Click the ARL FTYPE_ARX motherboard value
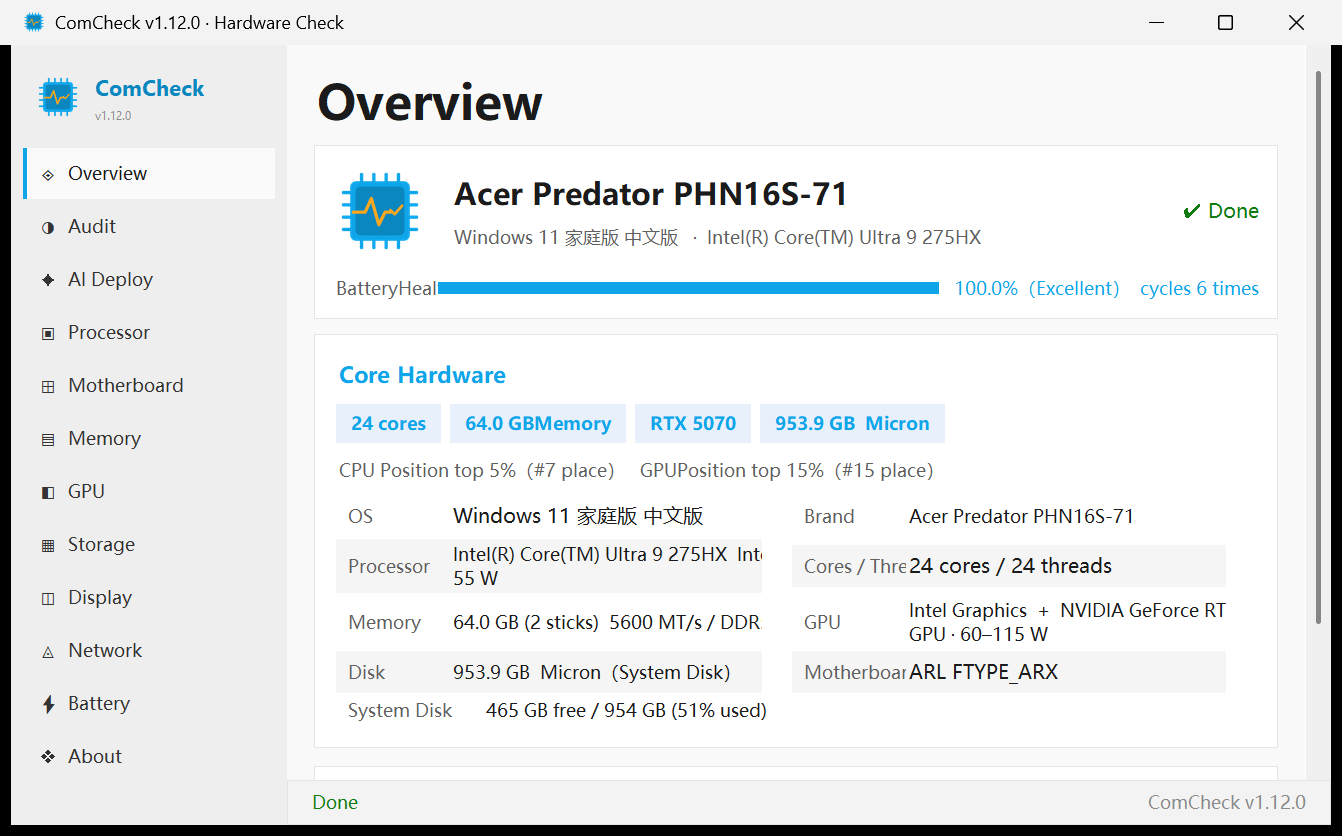 tap(983, 672)
